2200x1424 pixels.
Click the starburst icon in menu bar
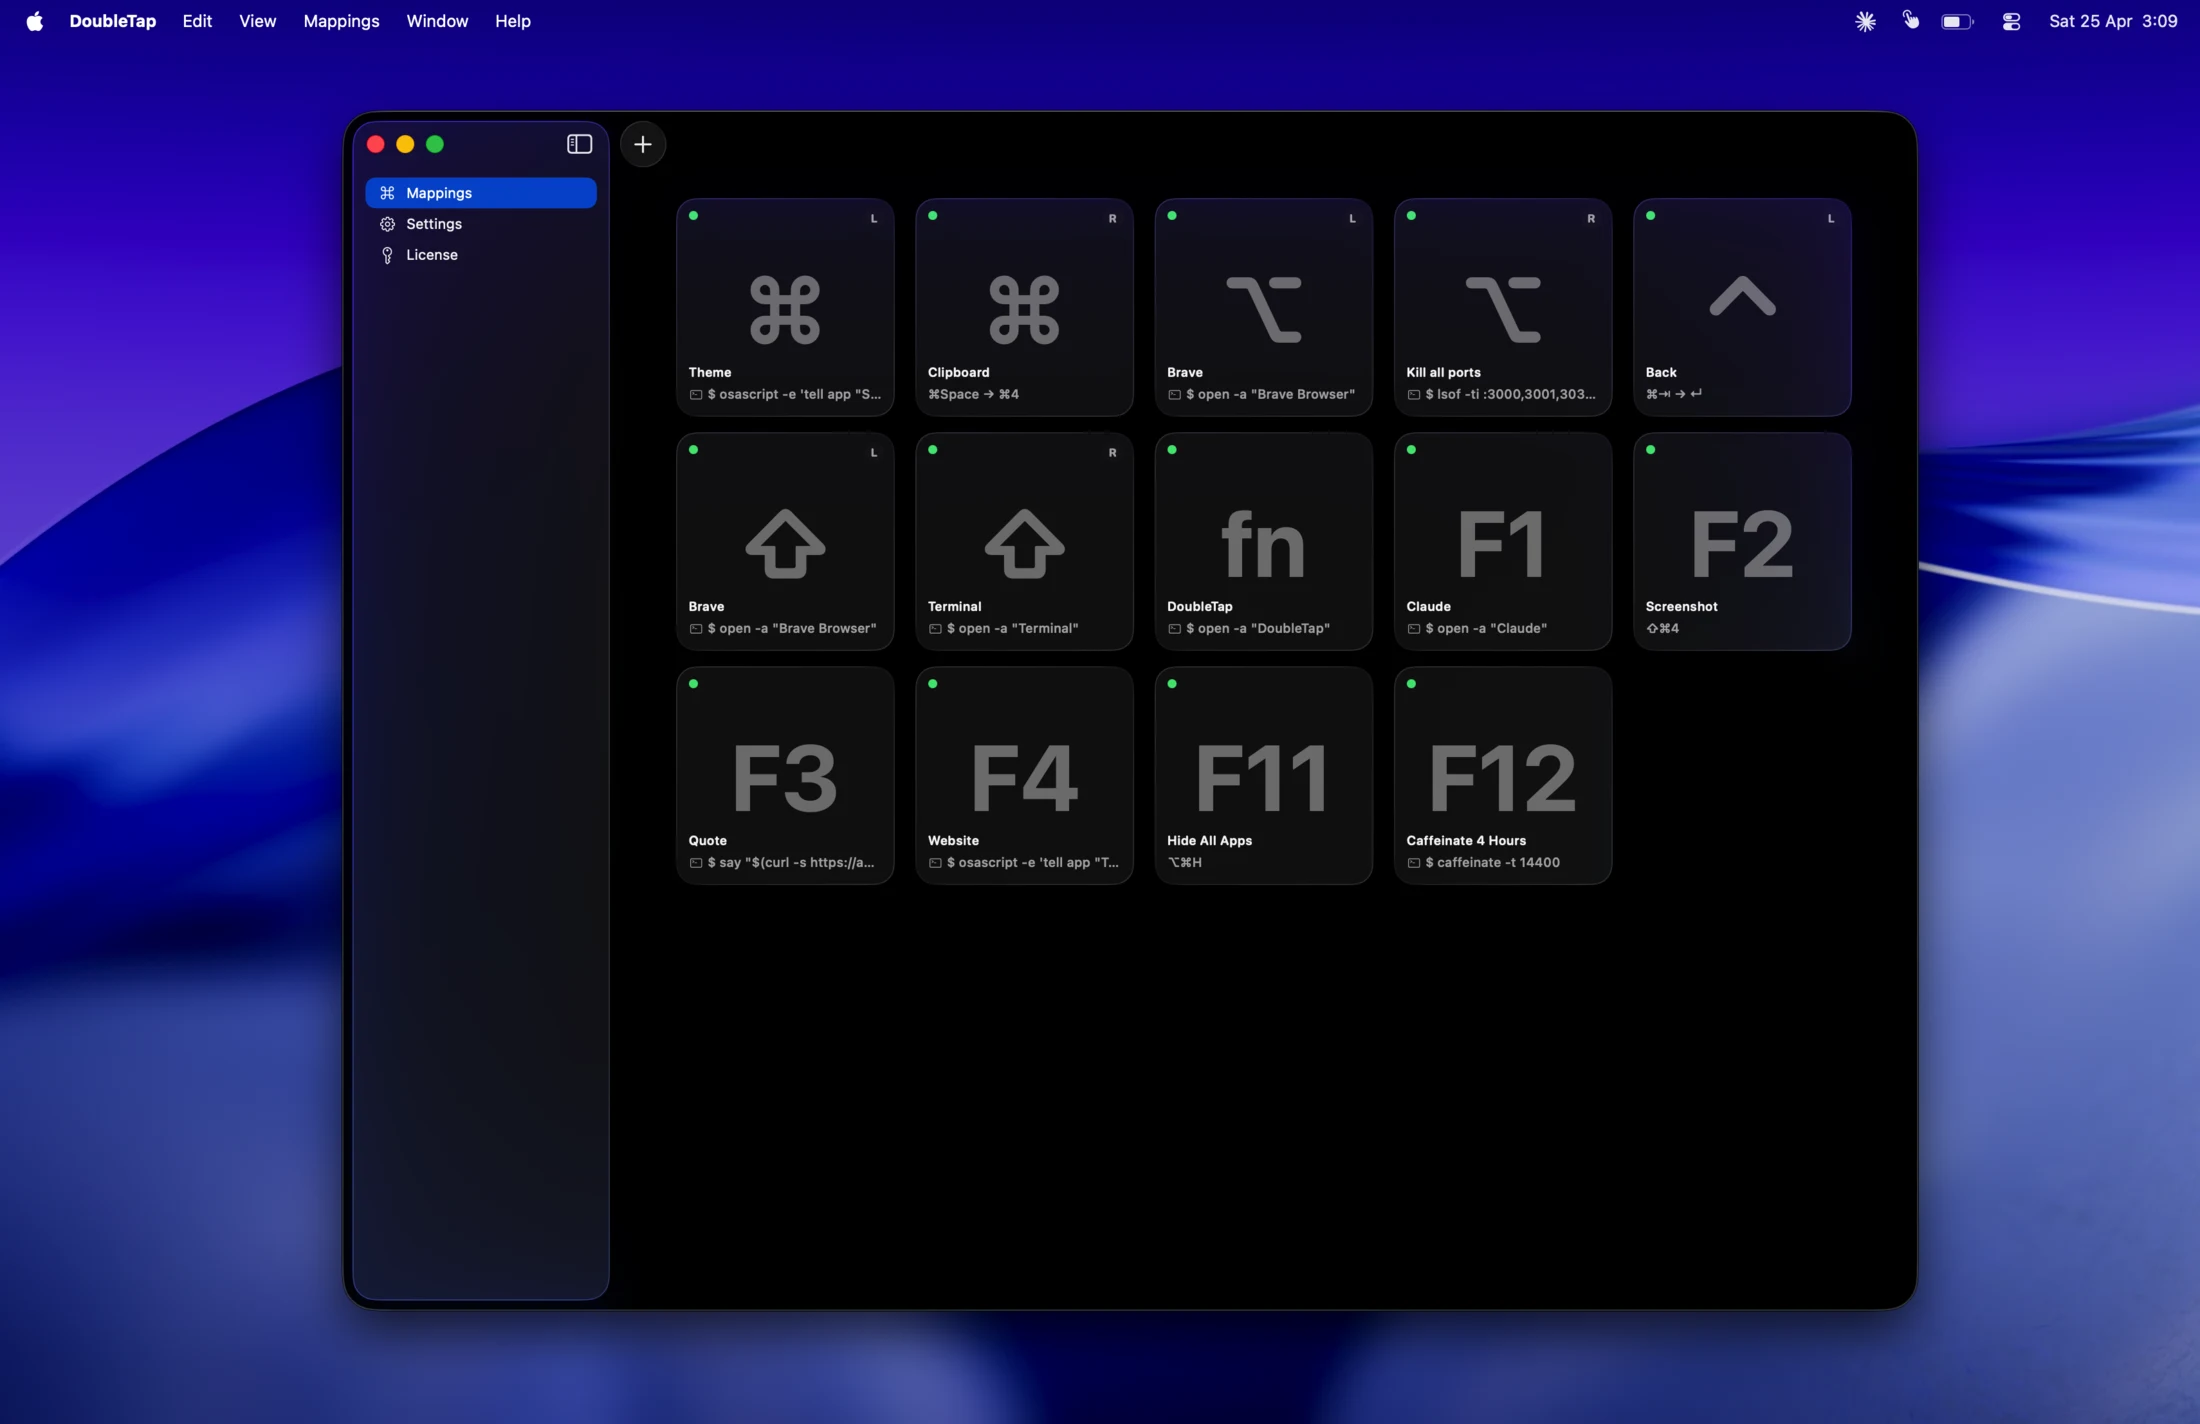(x=1865, y=21)
